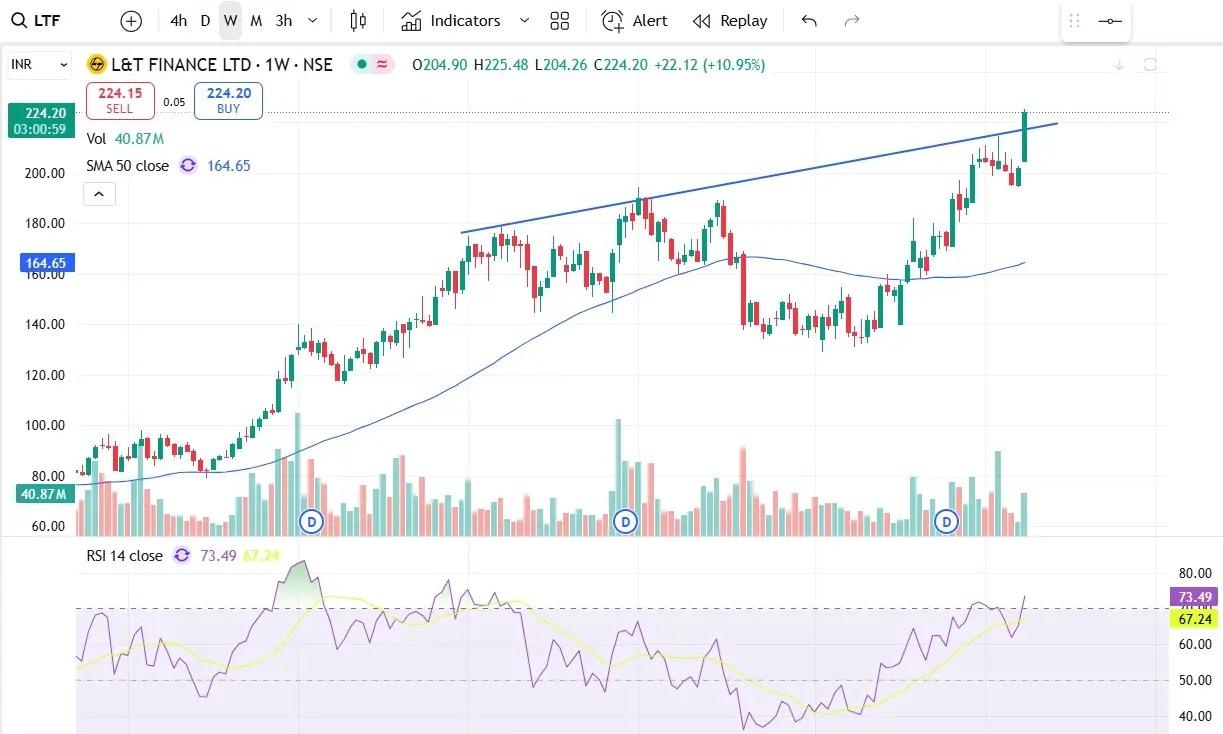Screen dimensions: 1223x734
Task: Expand the timeframe interval dropdown
Action: (x=313, y=20)
